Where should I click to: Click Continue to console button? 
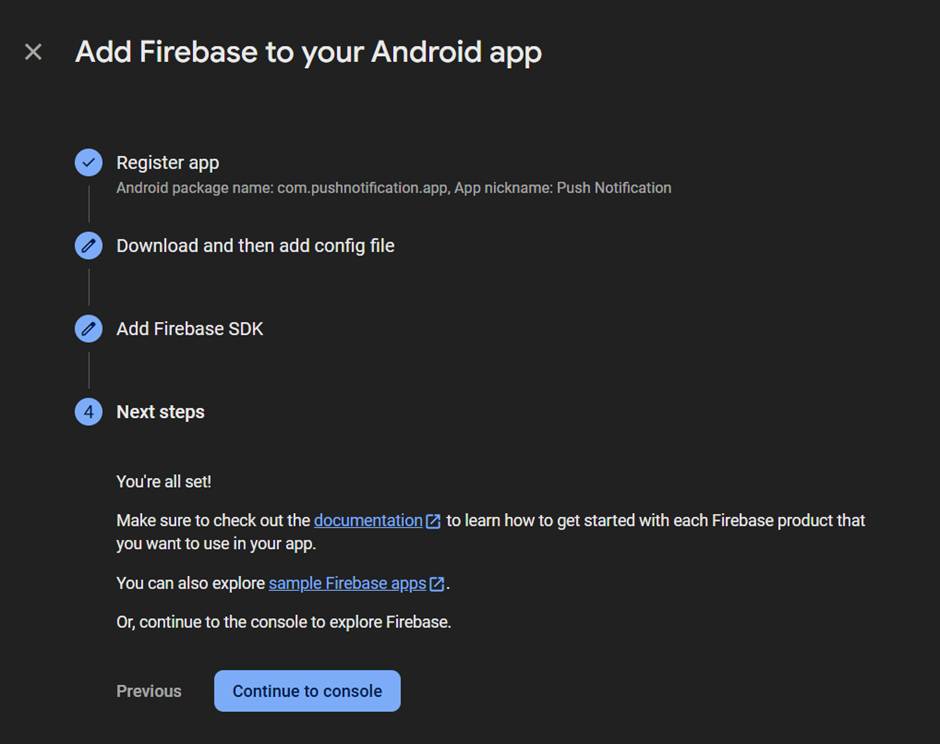(x=307, y=691)
